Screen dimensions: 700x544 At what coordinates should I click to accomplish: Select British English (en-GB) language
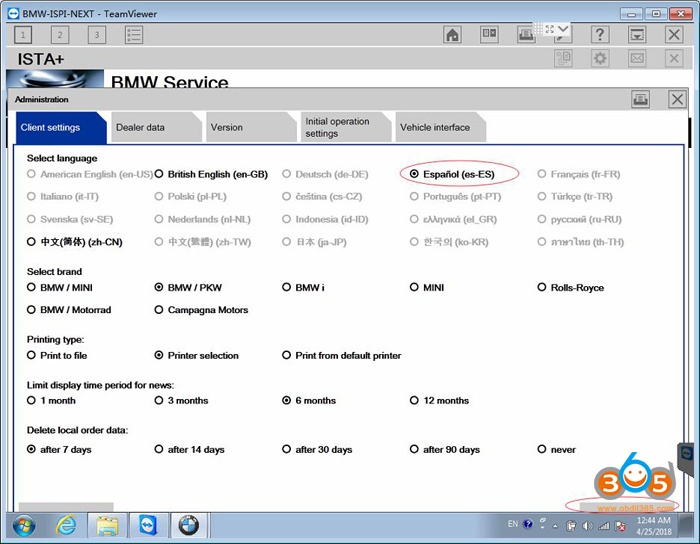(158, 174)
